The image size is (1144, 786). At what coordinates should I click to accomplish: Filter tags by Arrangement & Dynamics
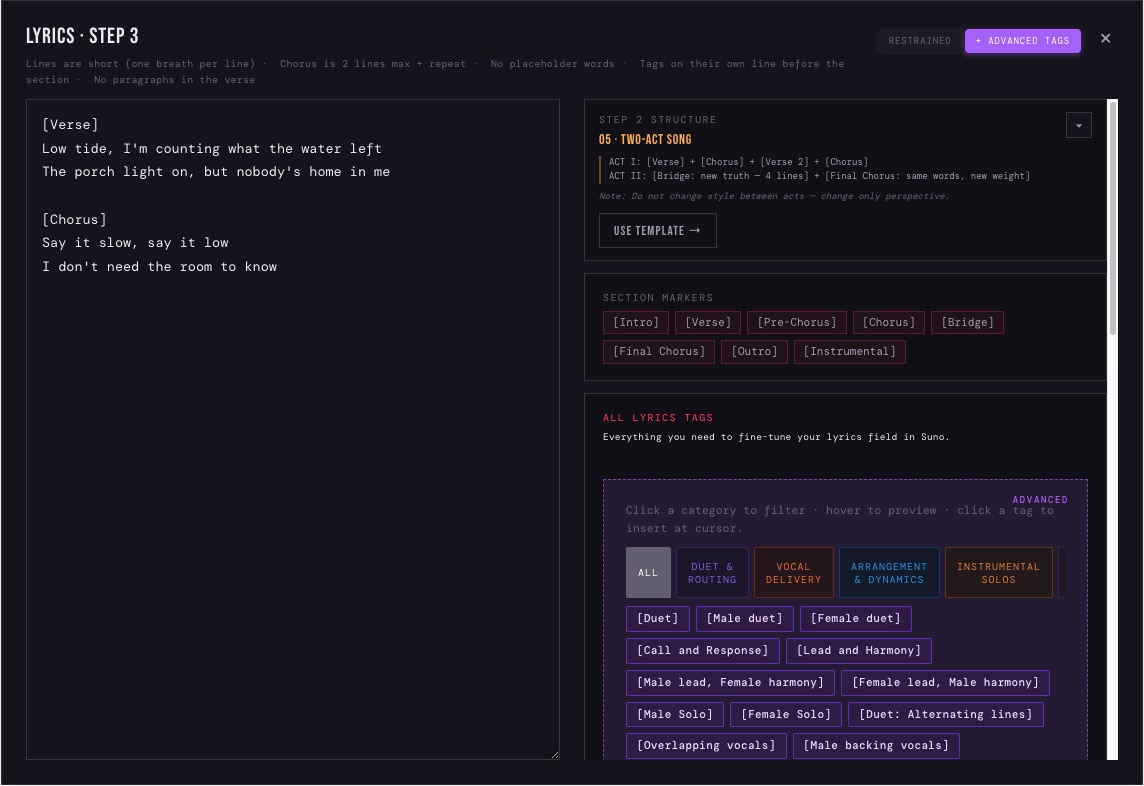click(x=889, y=573)
